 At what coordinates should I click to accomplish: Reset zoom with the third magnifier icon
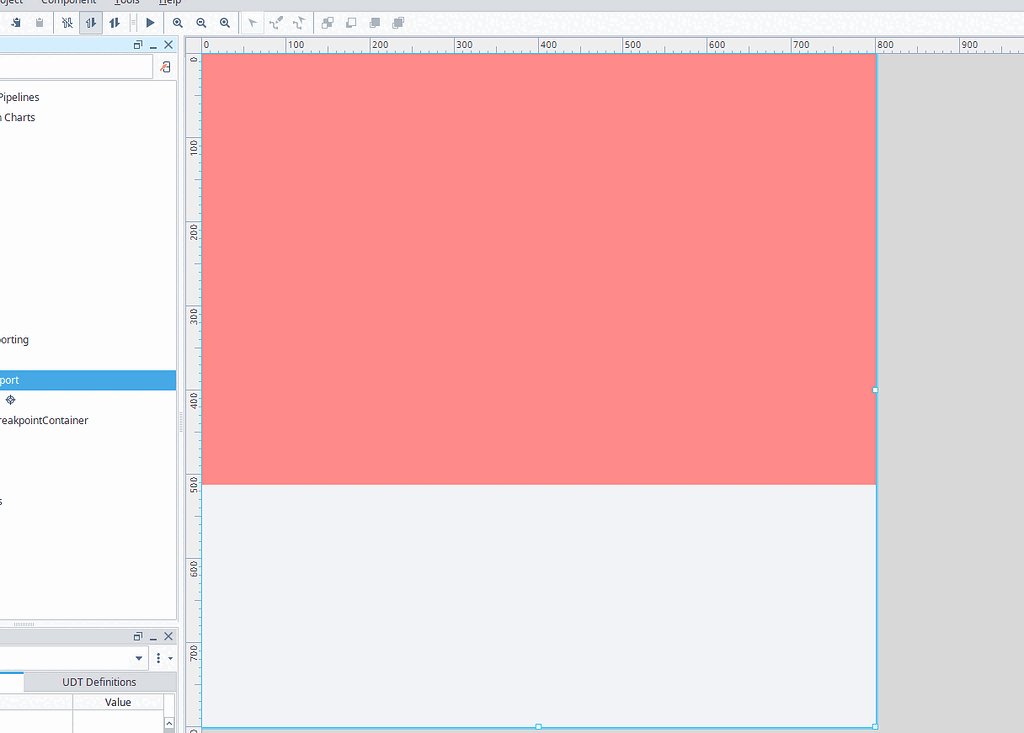coord(225,22)
